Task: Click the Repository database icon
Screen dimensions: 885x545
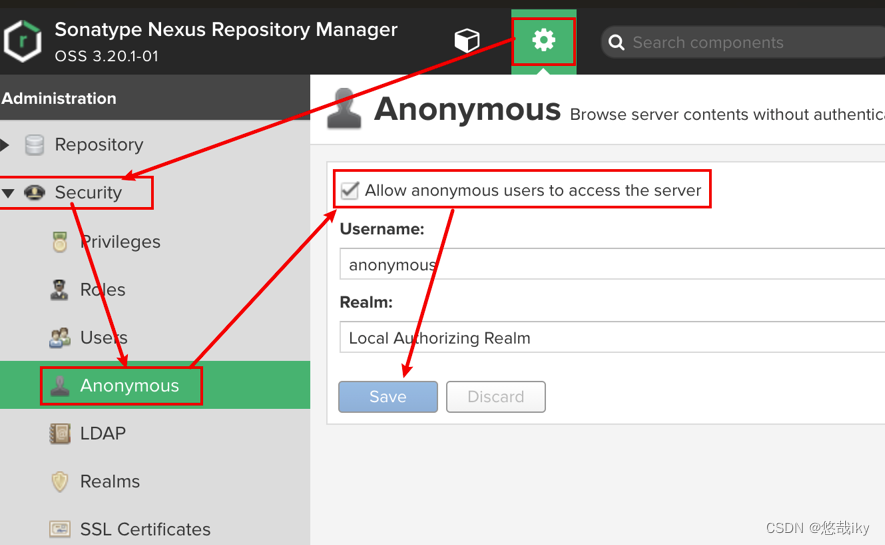Action: click(34, 145)
